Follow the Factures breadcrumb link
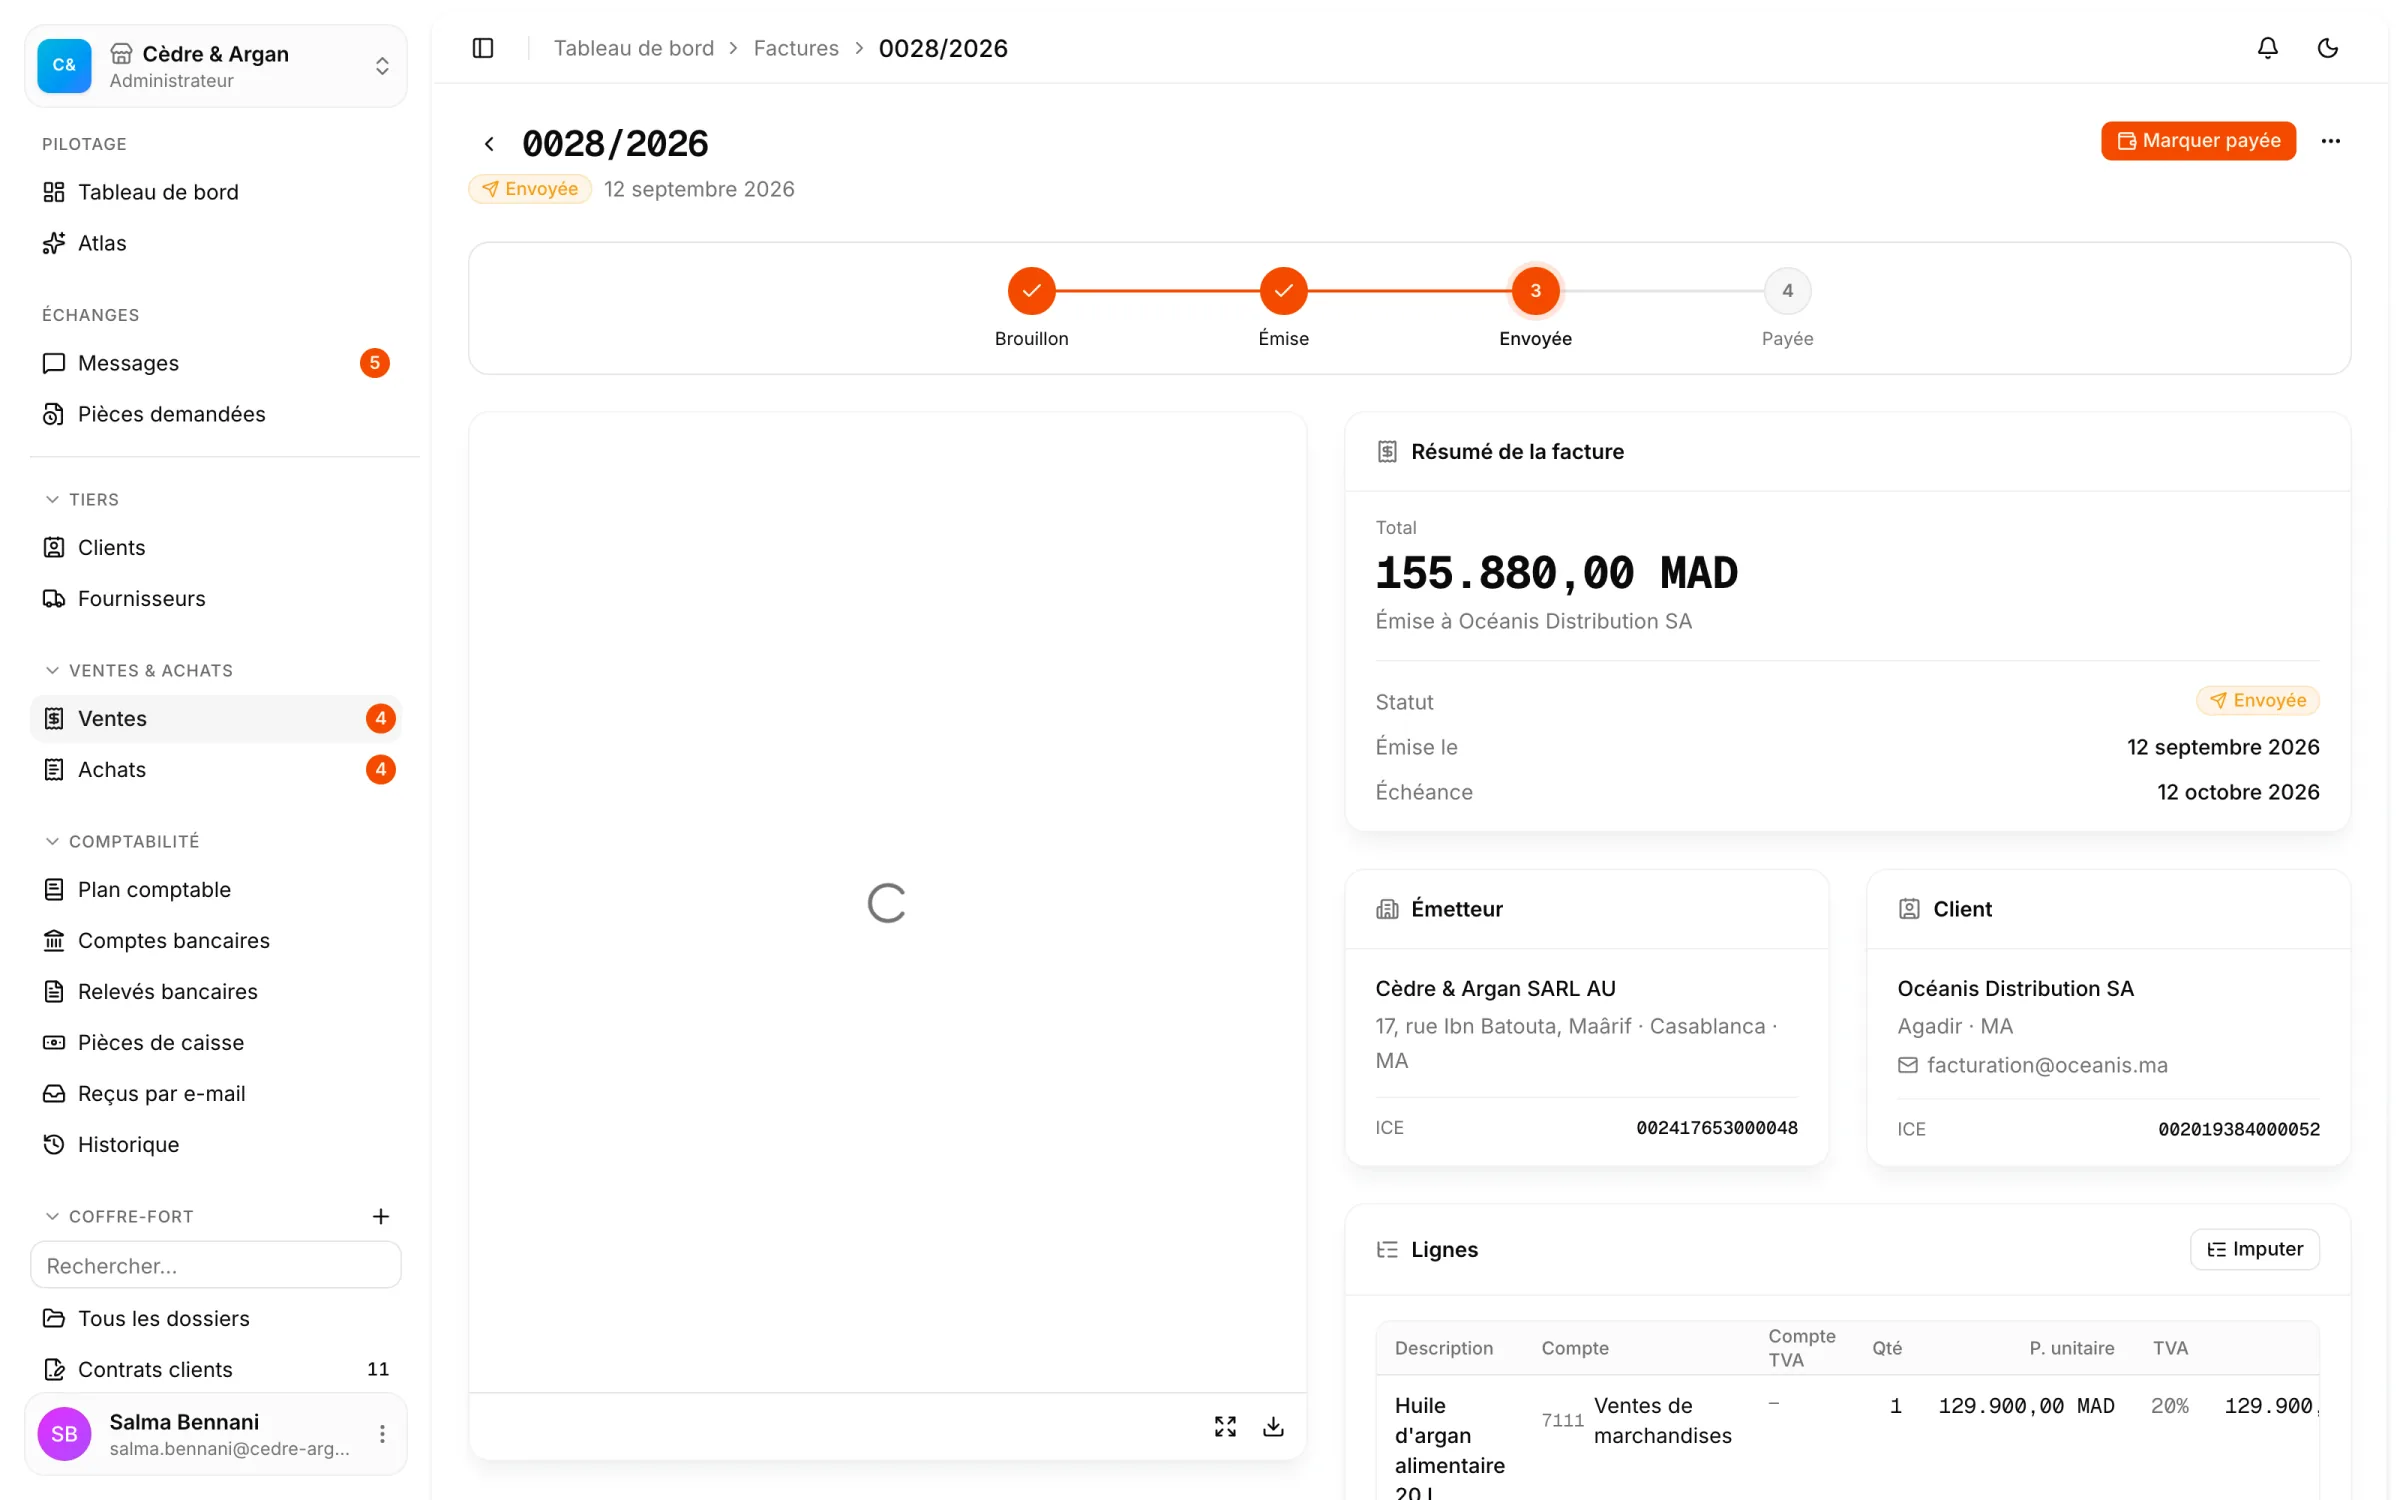 click(796, 48)
